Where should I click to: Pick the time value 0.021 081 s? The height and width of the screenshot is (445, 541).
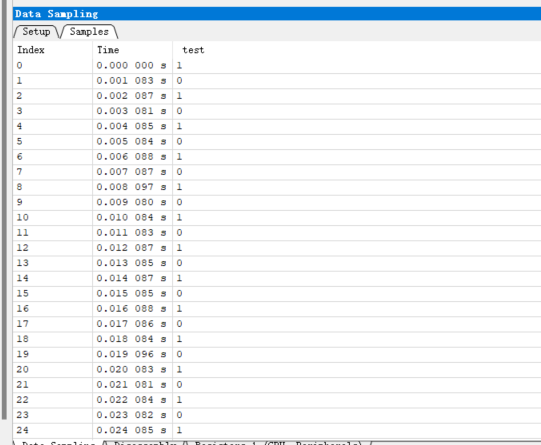tap(132, 384)
